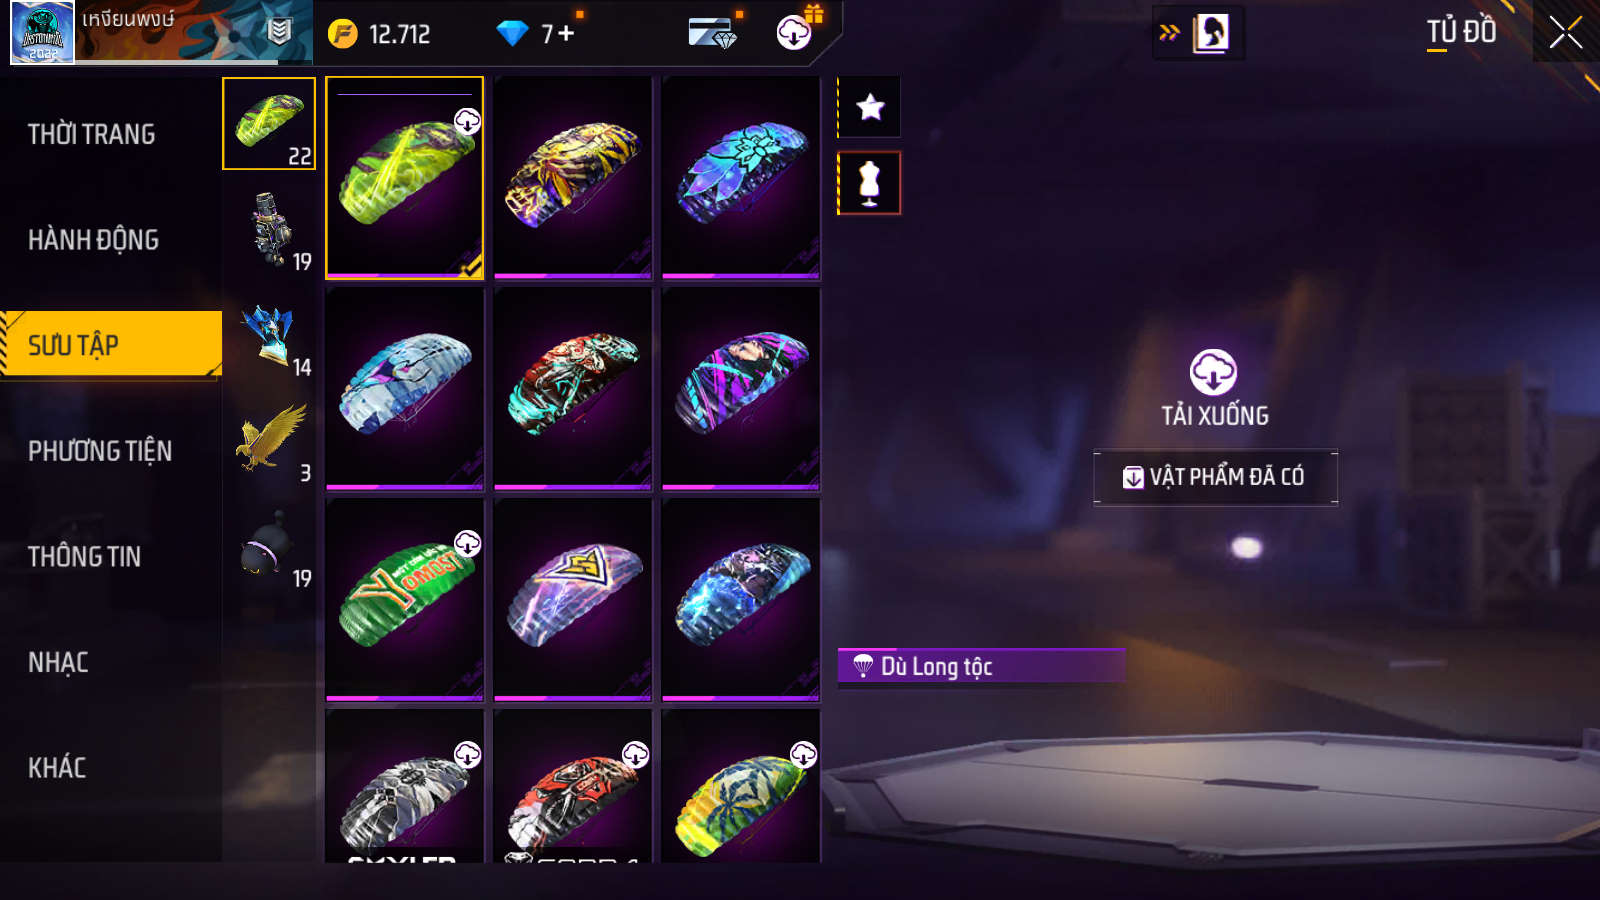This screenshot has height=900, width=1600.
Task: Switch to THỜI TRANG tab
Action: coord(91,134)
